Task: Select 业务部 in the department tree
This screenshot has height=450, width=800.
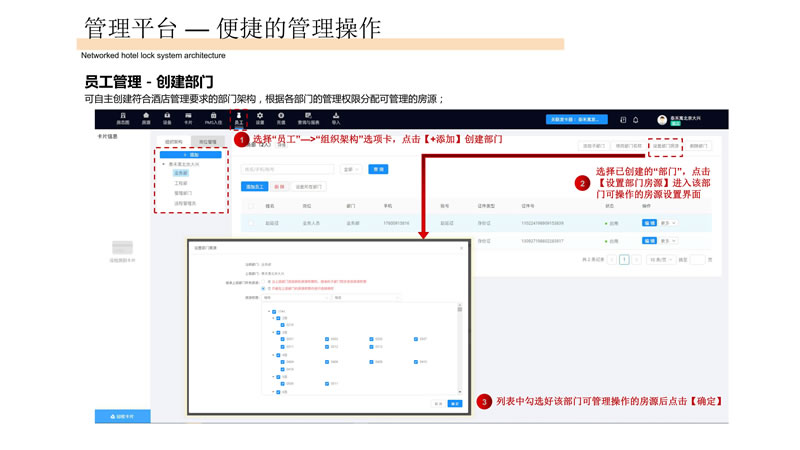Action: [181, 173]
